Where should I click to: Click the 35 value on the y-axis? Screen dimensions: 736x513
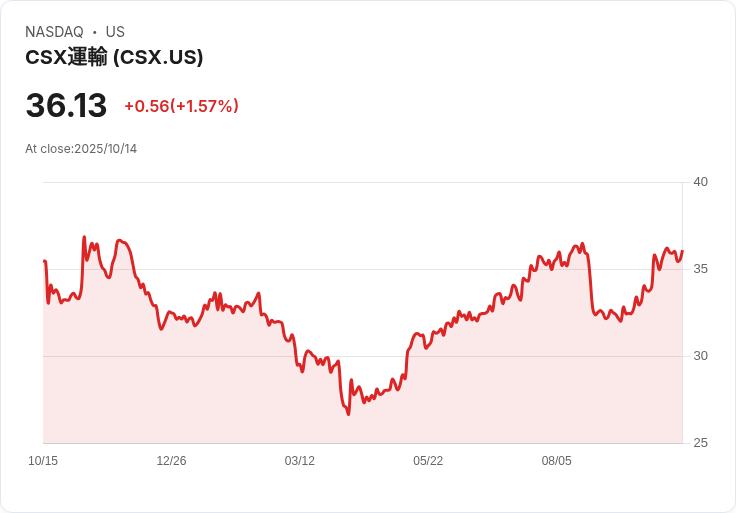coord(700,269)
